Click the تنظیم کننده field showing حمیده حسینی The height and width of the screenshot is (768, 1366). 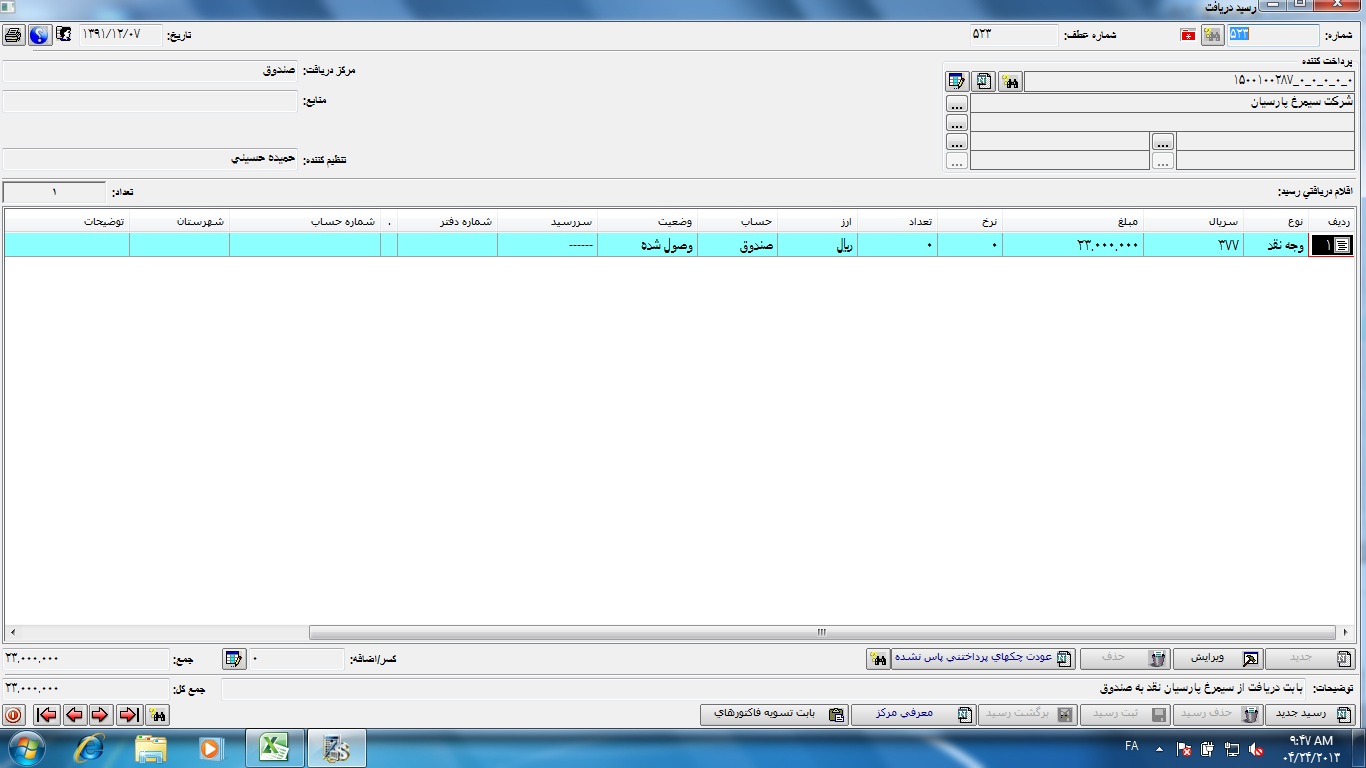pos(150,159)
